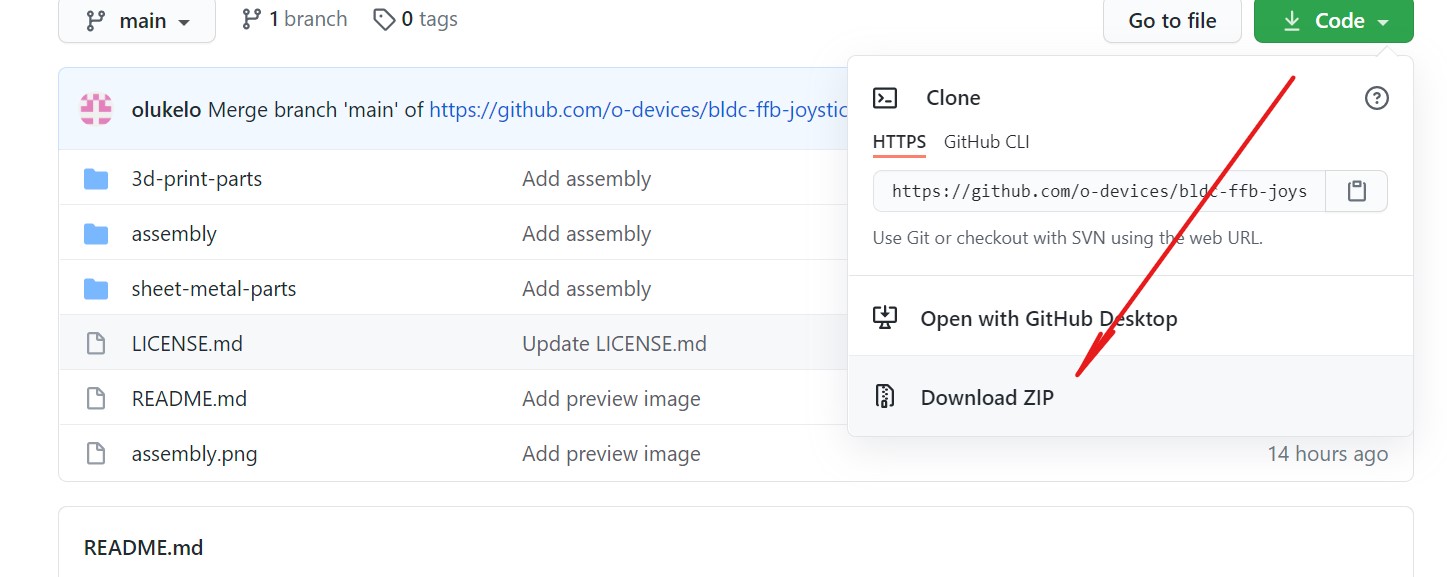Screen dimensions: 1447x577
Task: Click the LICENSE.md file icon
Action: pos(96,344)
